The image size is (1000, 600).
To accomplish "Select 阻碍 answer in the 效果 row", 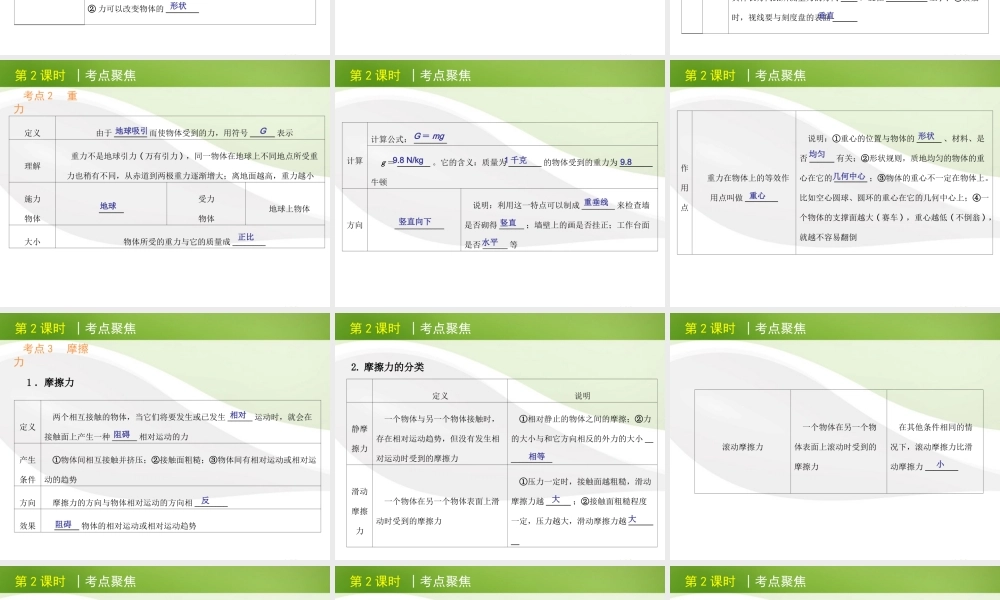I will 63,524.
